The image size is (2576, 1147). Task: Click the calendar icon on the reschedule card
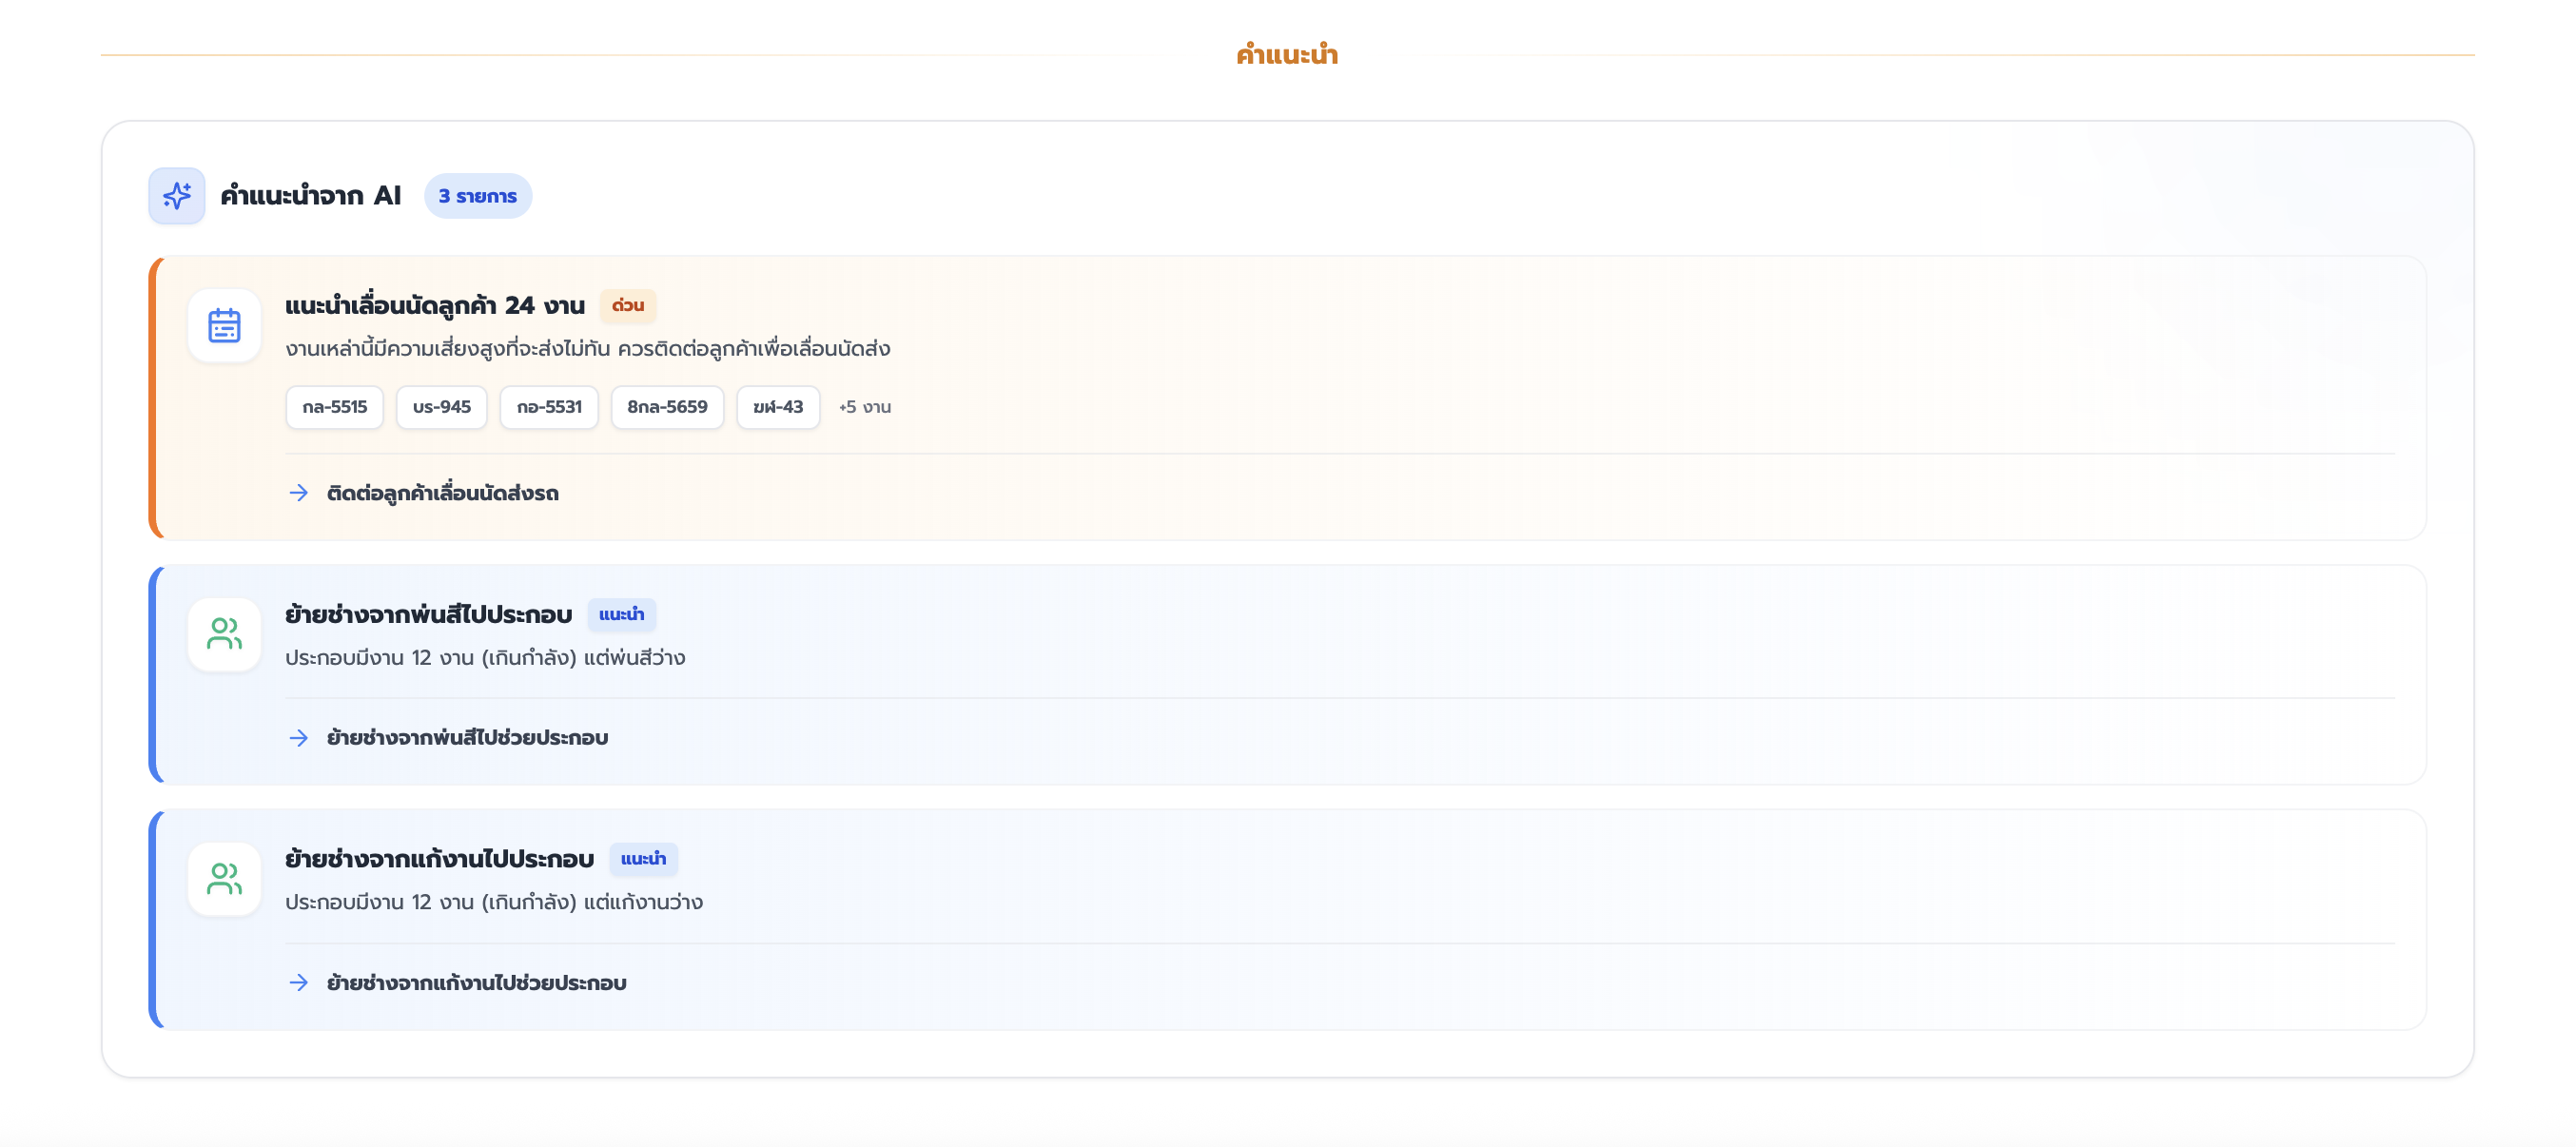point(224,326)
